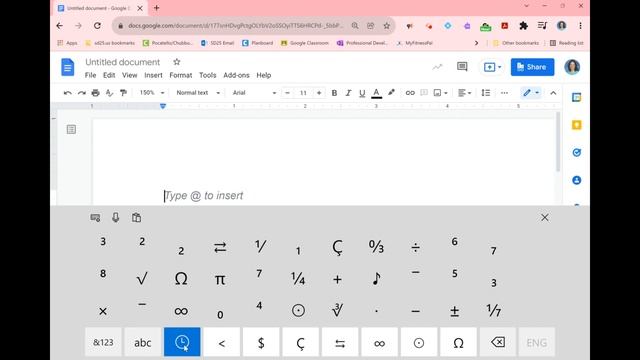Open Google Calendar in side panel
Viewport: 640px width, 360px height.
[x=576, y=97]
